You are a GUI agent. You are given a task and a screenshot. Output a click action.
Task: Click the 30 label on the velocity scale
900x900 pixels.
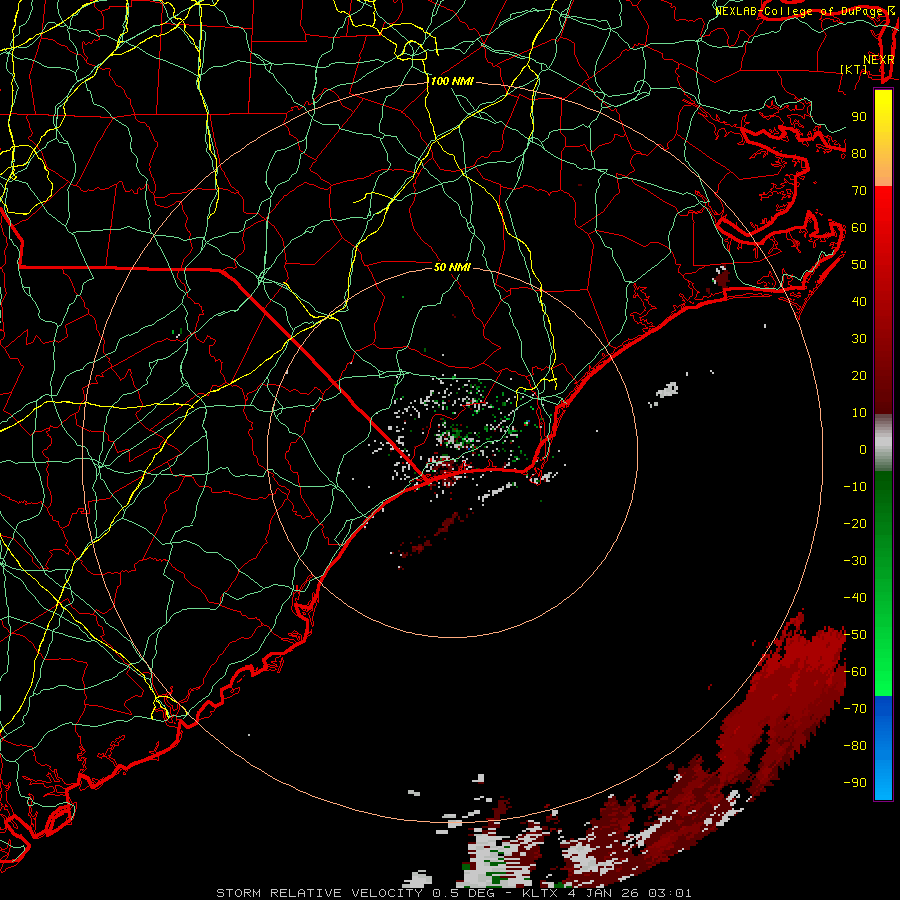(x=859, y=339)
